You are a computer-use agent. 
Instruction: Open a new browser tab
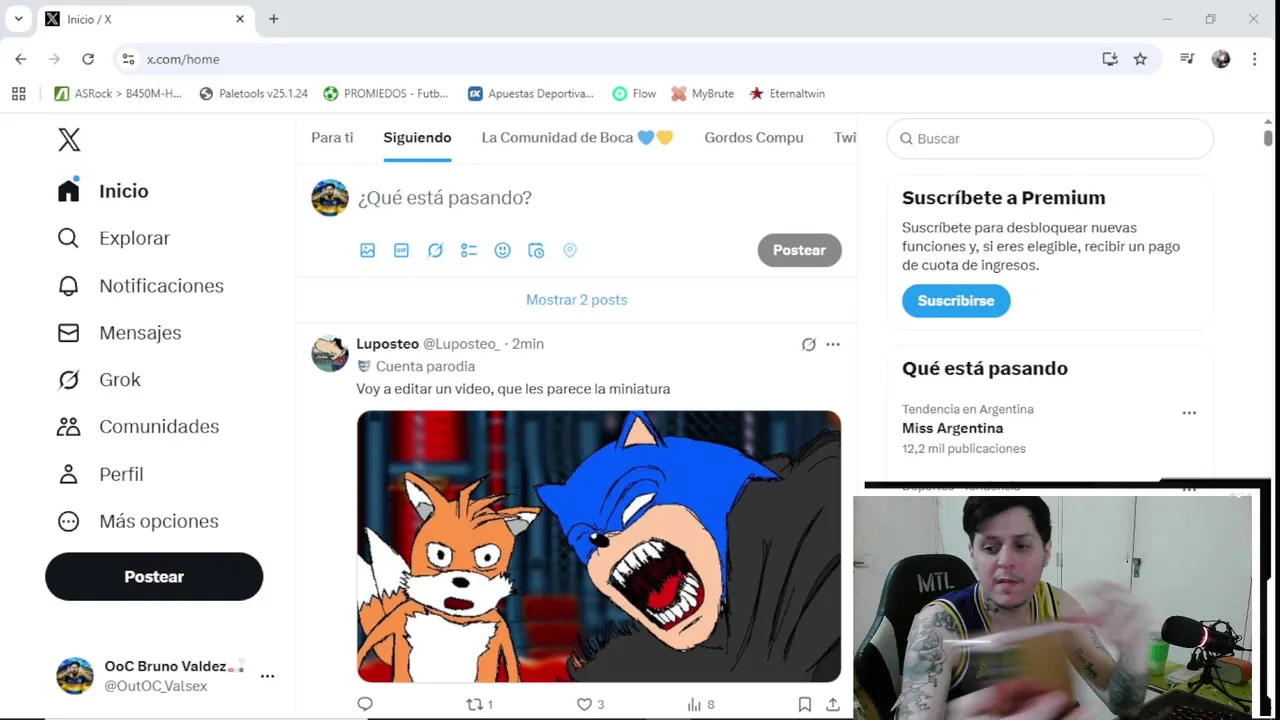tap(274, 19)
